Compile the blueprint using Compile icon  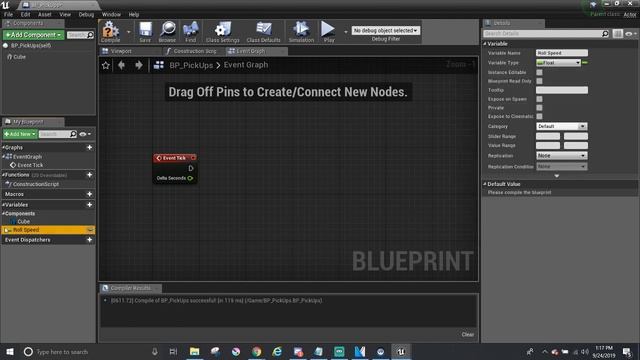click(x=110, y=32)
